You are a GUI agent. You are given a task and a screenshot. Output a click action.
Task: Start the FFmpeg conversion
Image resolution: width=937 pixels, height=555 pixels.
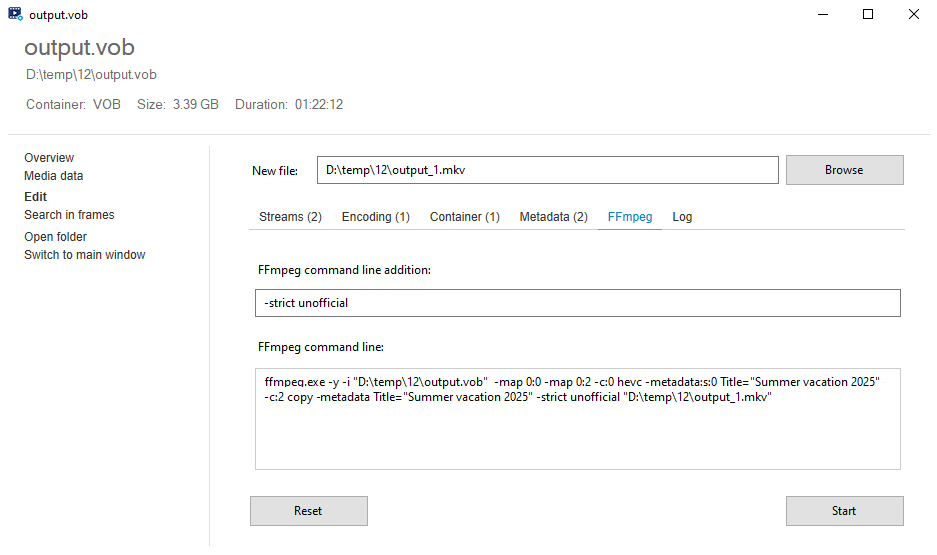pos(844,511)
